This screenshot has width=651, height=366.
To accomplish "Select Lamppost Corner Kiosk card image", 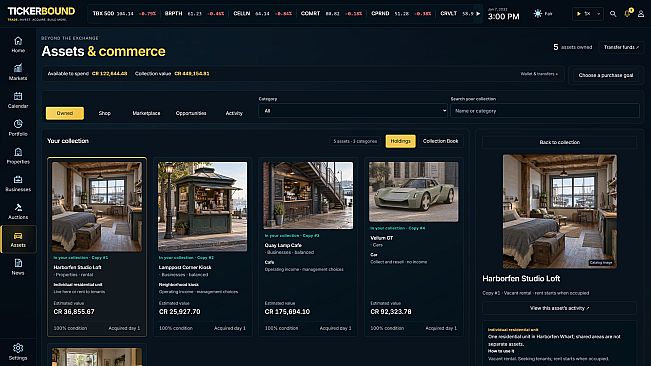I will (x=203, y=207).
